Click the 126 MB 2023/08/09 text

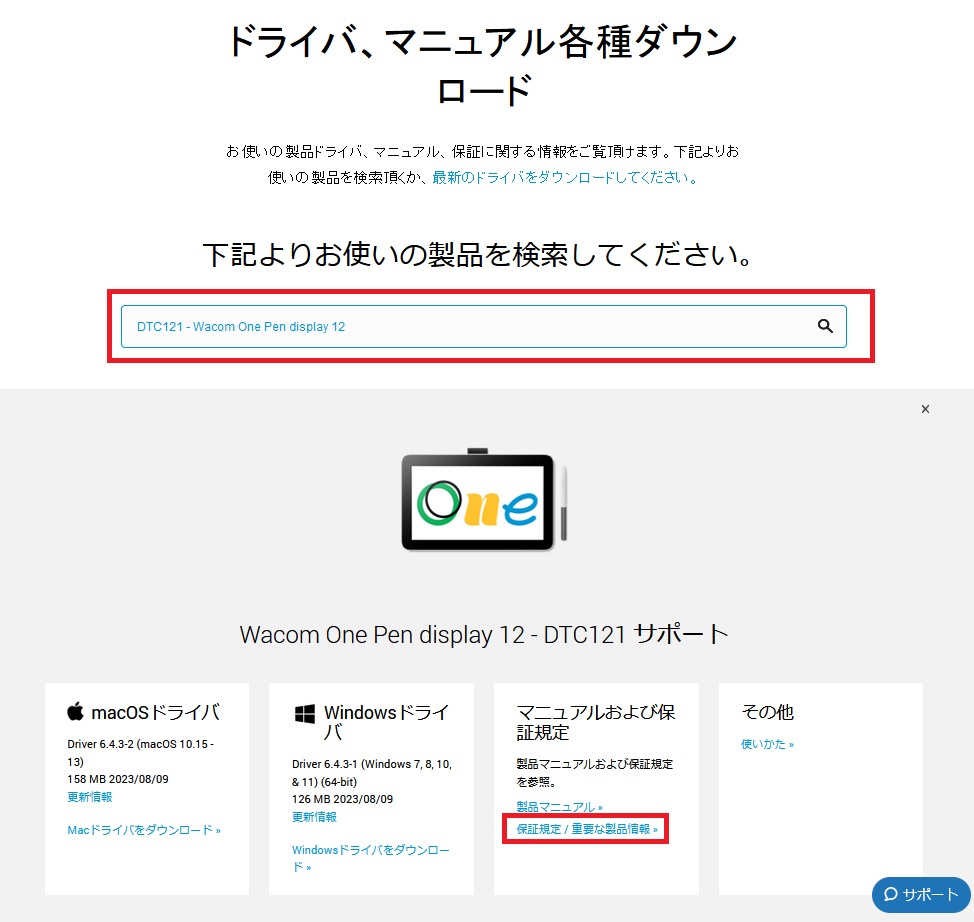[x=342, y=799]
